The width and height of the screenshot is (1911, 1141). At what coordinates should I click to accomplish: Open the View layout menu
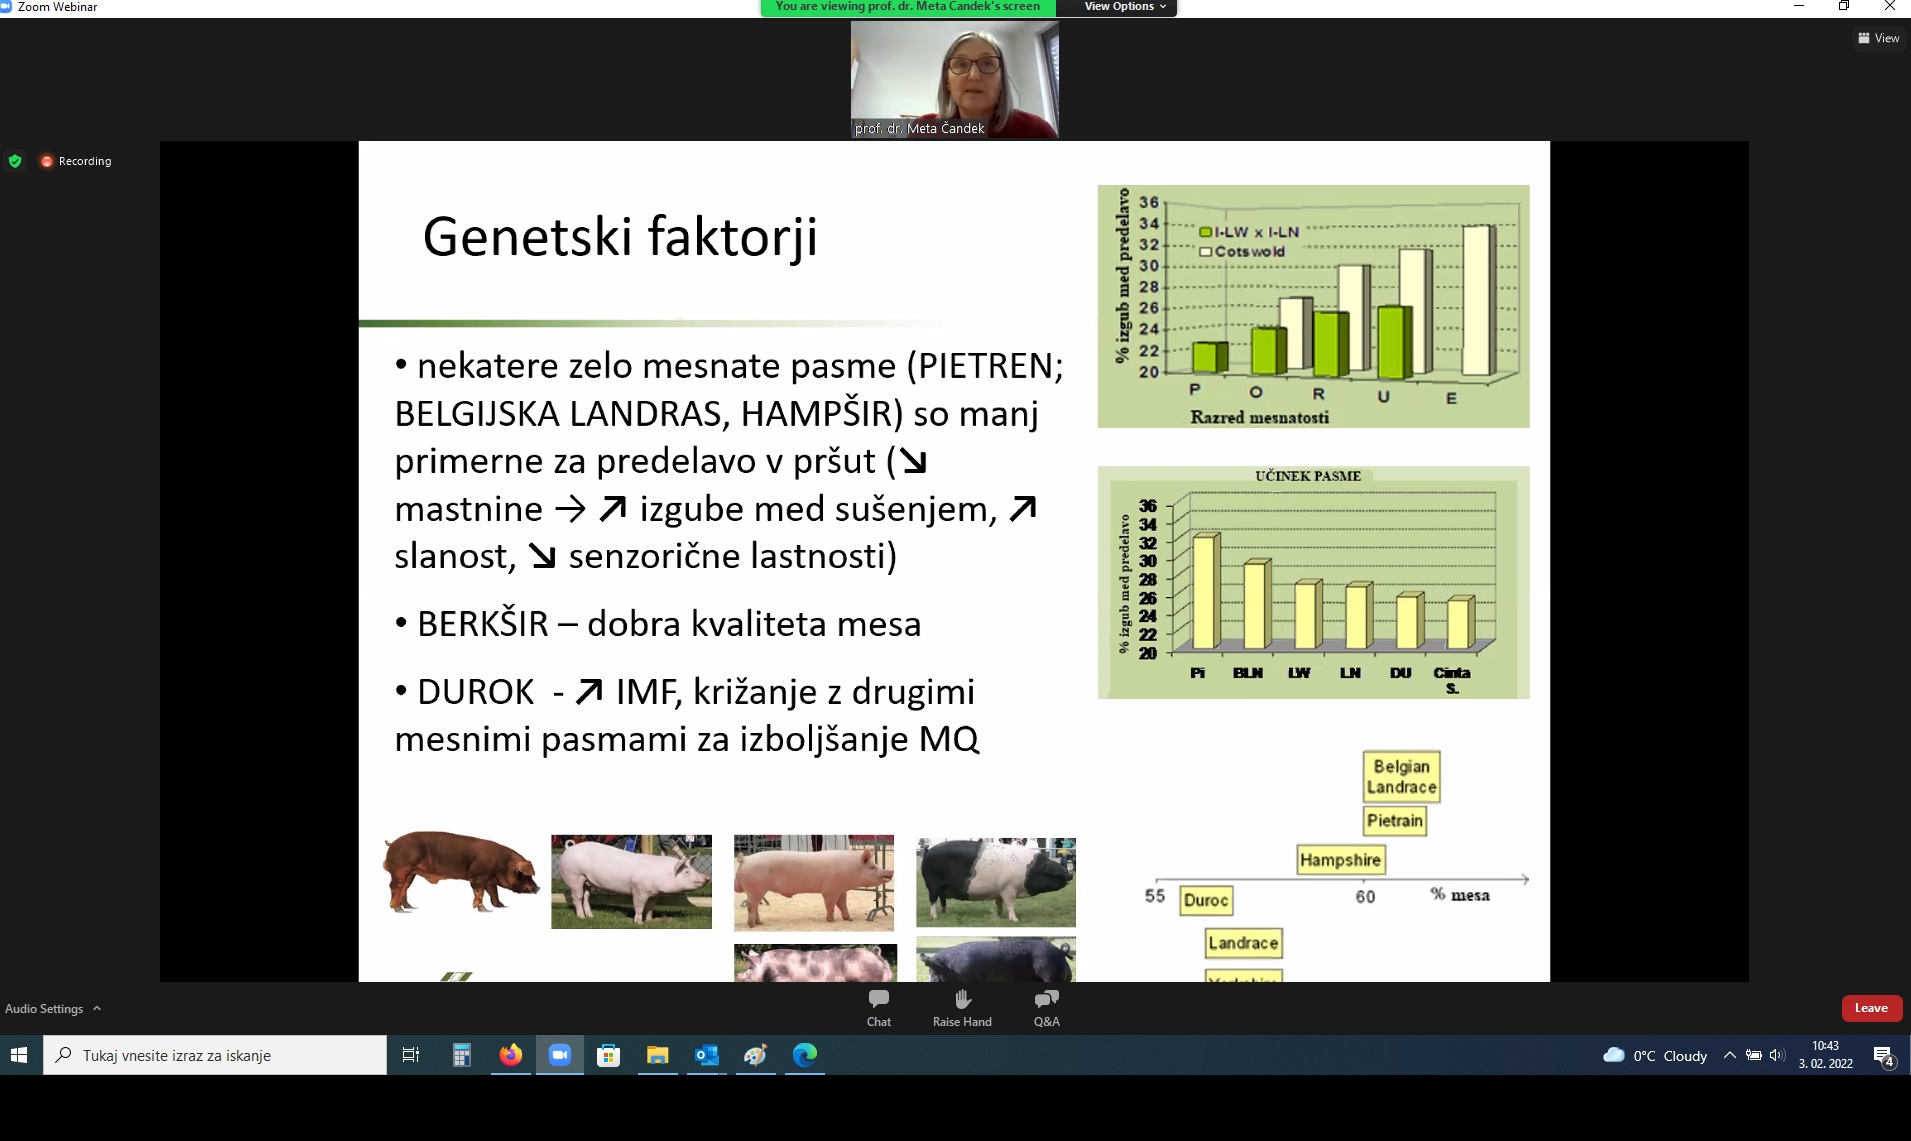pos(1879,38)
